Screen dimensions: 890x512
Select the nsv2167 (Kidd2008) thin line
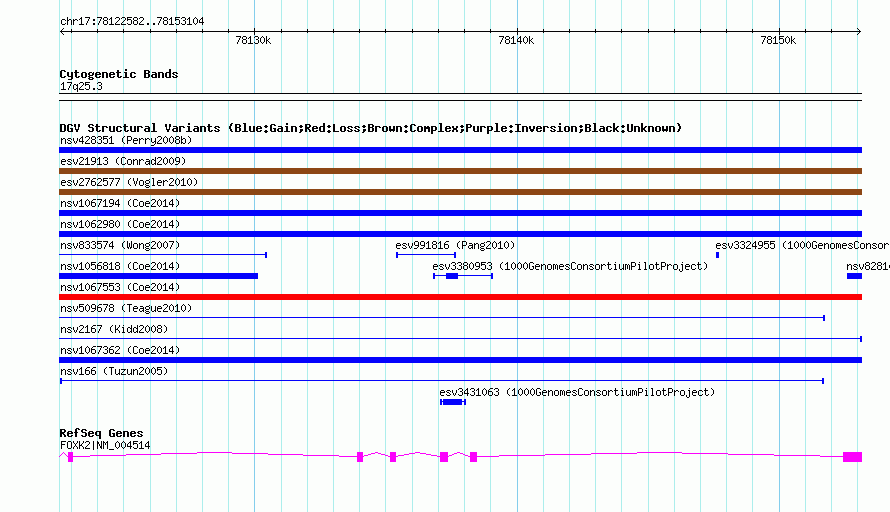460,339
